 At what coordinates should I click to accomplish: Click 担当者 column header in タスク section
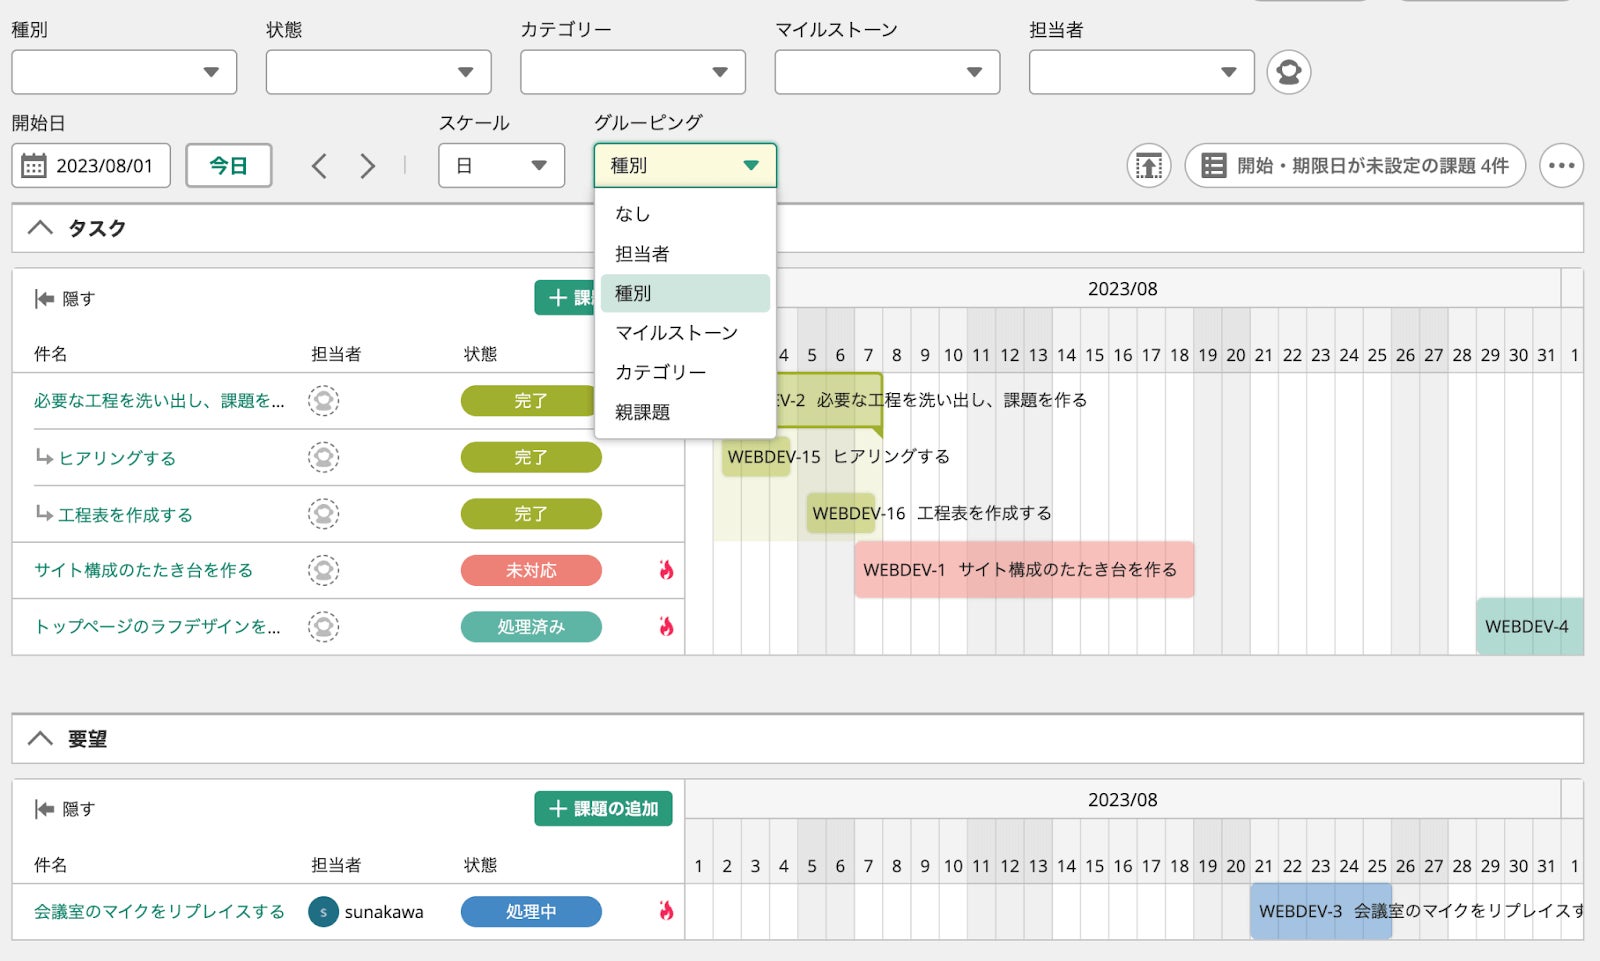pyautogui.click(x=336, y=354)
